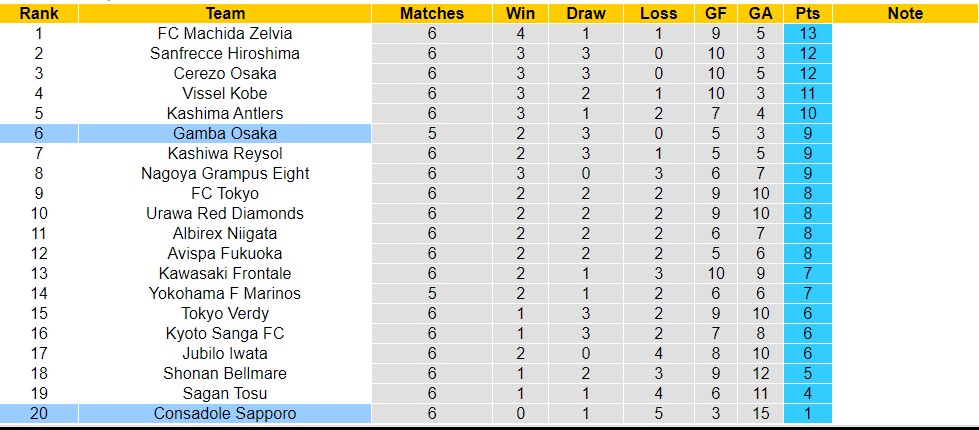Click the Matches column header

pyautogui.click(x=432, y=13)
